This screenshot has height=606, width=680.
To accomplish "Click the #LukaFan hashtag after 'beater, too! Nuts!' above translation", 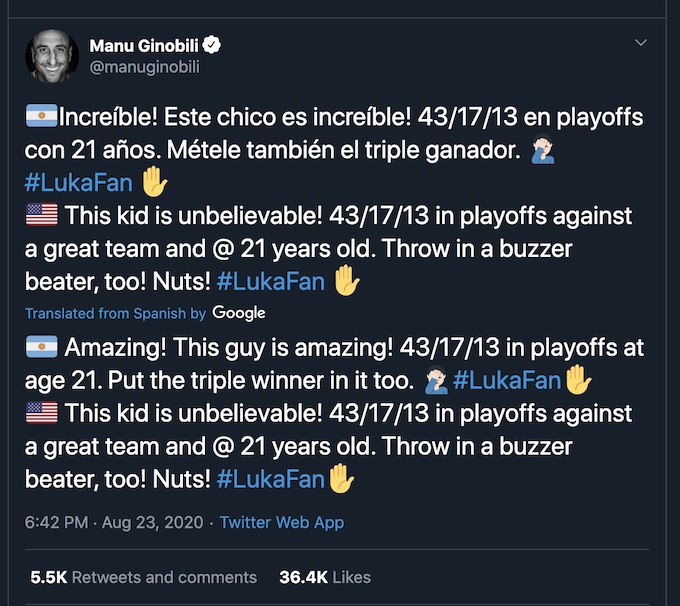I will [x=271, y=282].
